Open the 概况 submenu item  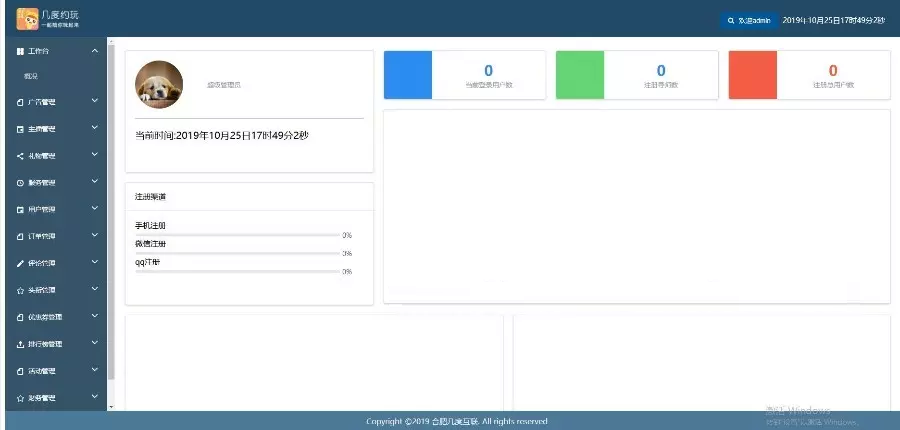click(31, 76)
